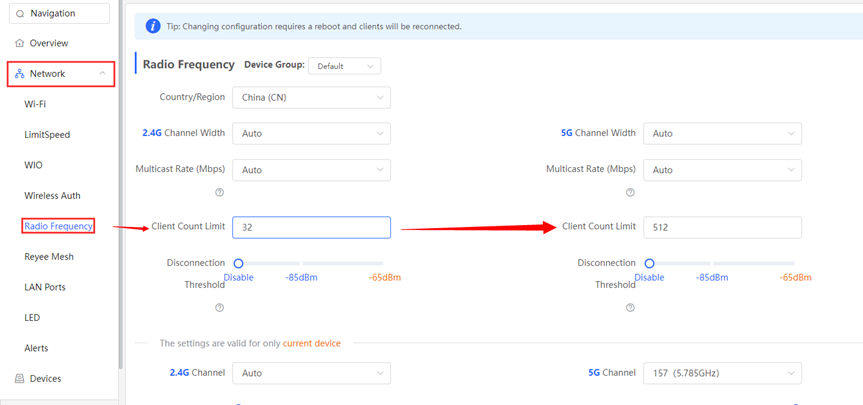Click help icon under 5G Disconnection Threshold
863x405 pixels.
click(x=630, y=308)
